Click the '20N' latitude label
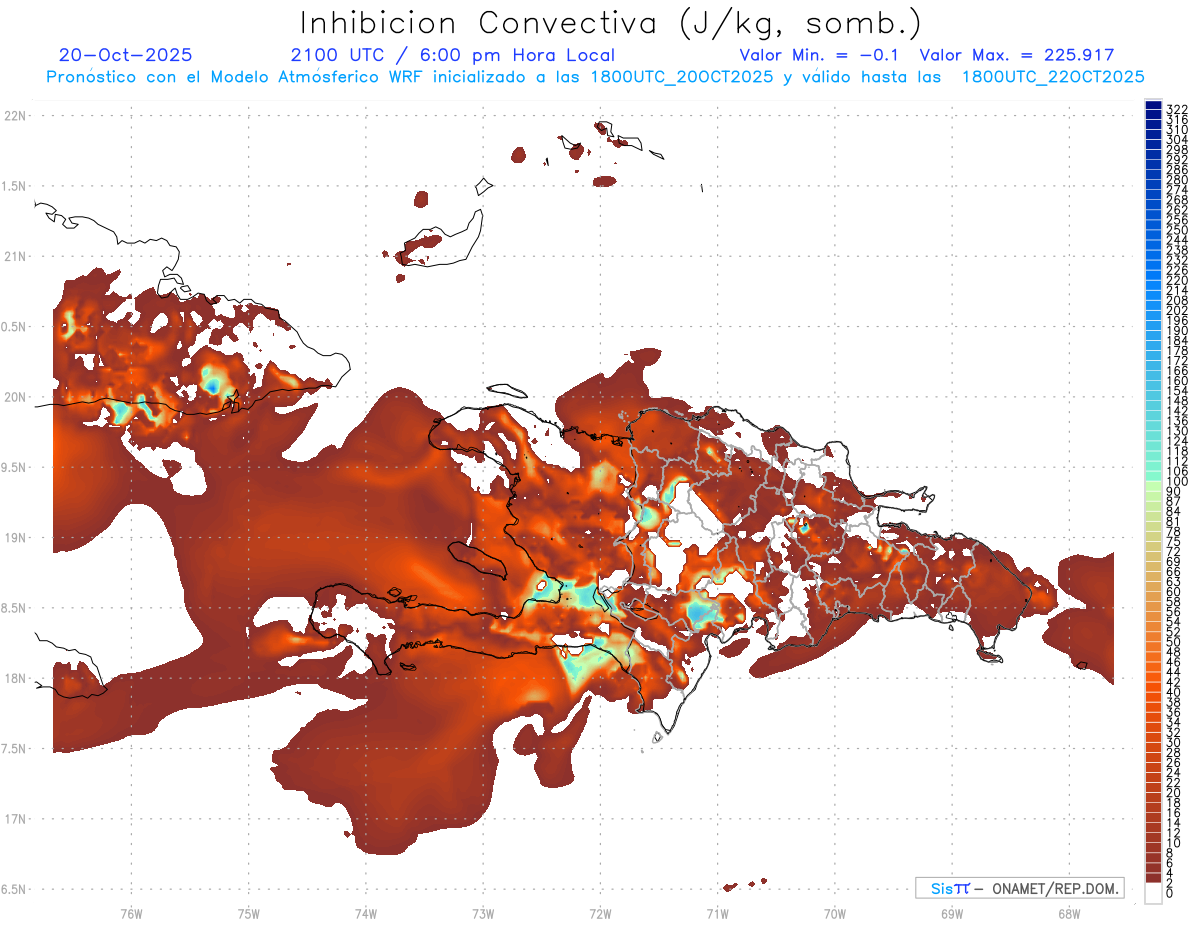The height and width of the screenshot is (927, 1200). [x=15, y=397]
